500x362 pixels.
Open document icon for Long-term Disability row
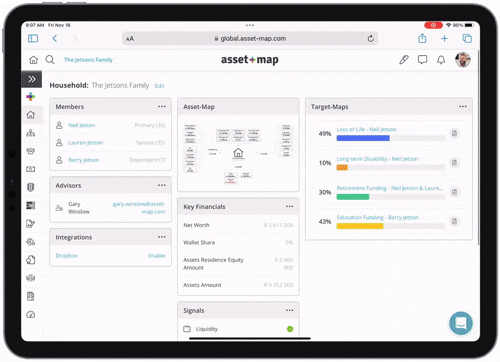point(454,163)
